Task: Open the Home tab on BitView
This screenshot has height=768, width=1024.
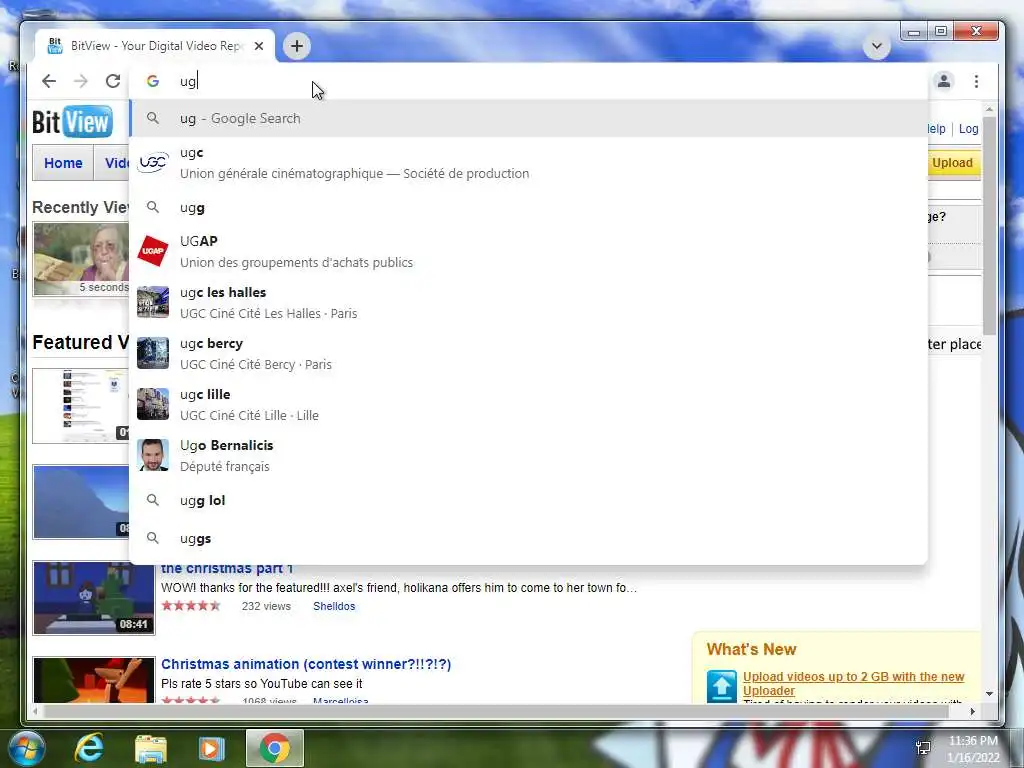Action: pyautogui.click(x=63, y=163)
